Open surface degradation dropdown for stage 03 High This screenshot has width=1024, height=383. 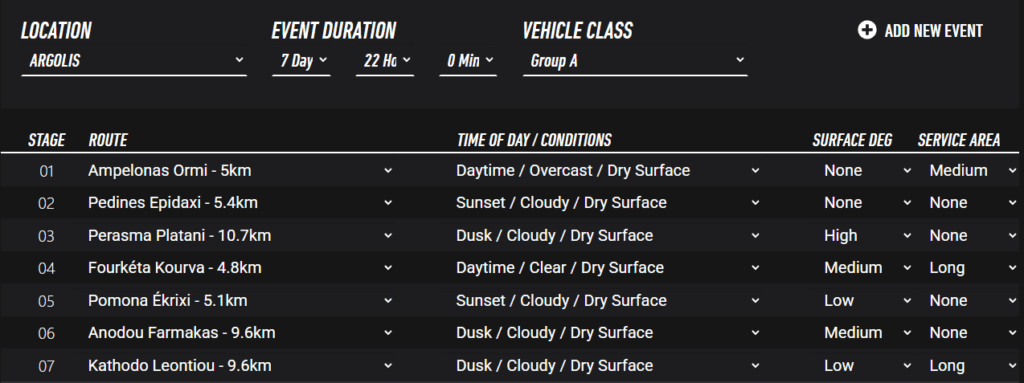pyautogui.click(x=867, y=235)
